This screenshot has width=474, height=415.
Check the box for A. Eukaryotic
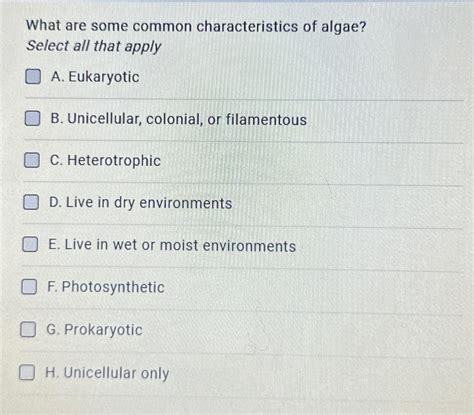coord(33,77)
